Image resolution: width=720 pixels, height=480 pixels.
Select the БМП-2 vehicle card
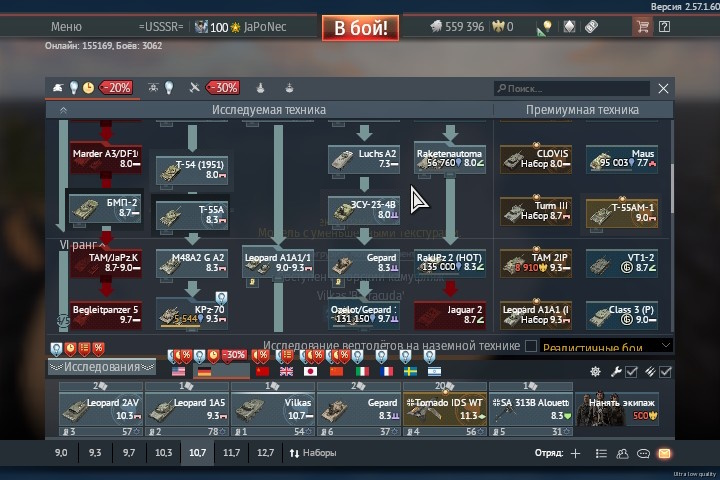[x=106, y=208]
